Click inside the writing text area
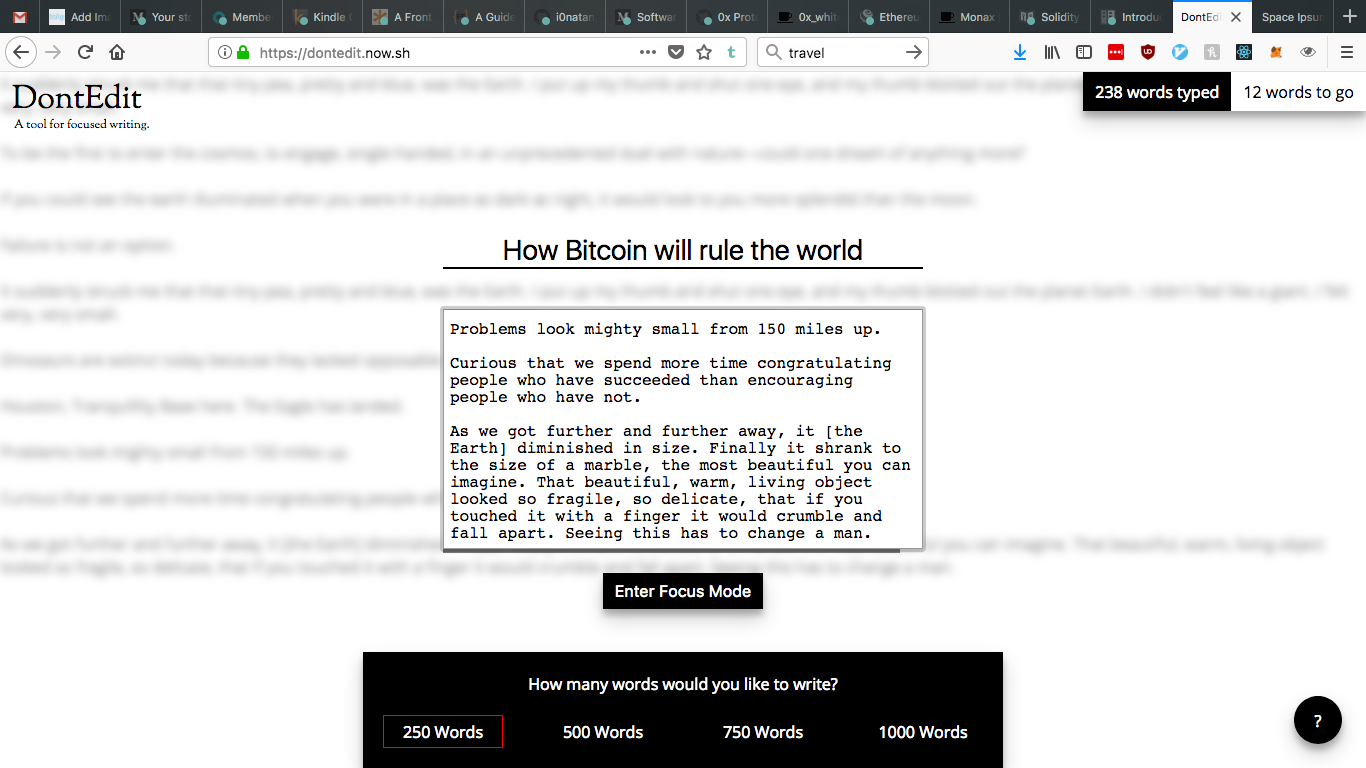 tap(683, 430)
